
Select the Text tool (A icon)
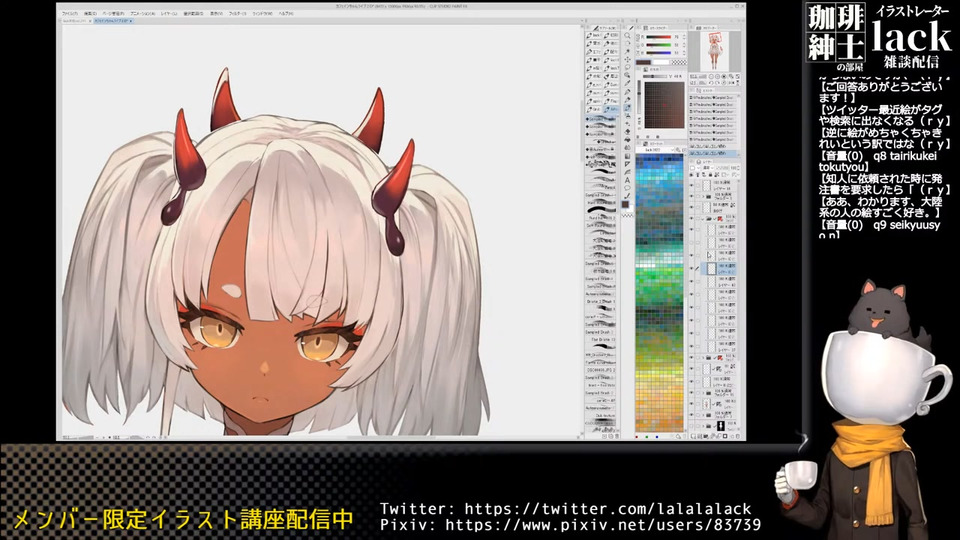point(627,180)
